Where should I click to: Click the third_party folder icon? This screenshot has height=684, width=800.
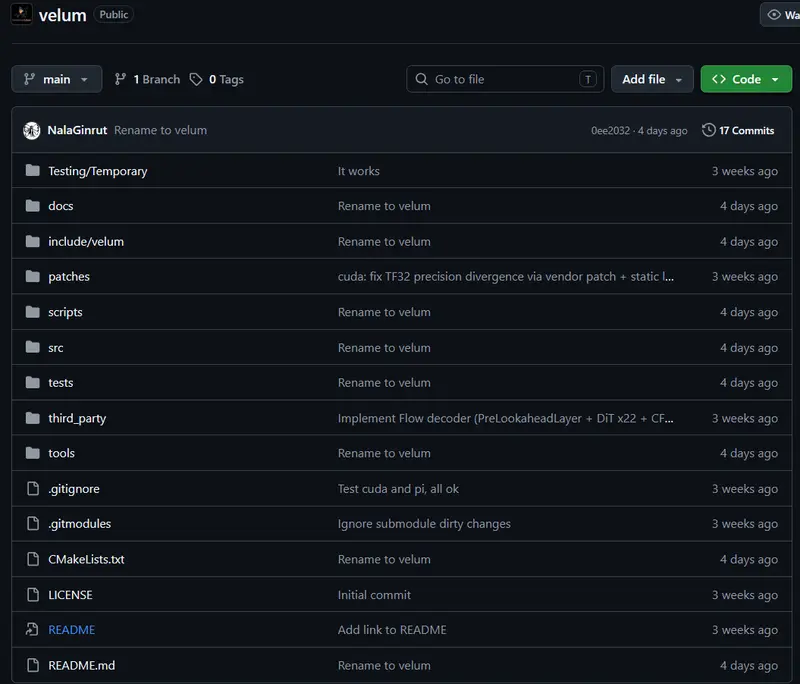(x=33, y=418)
